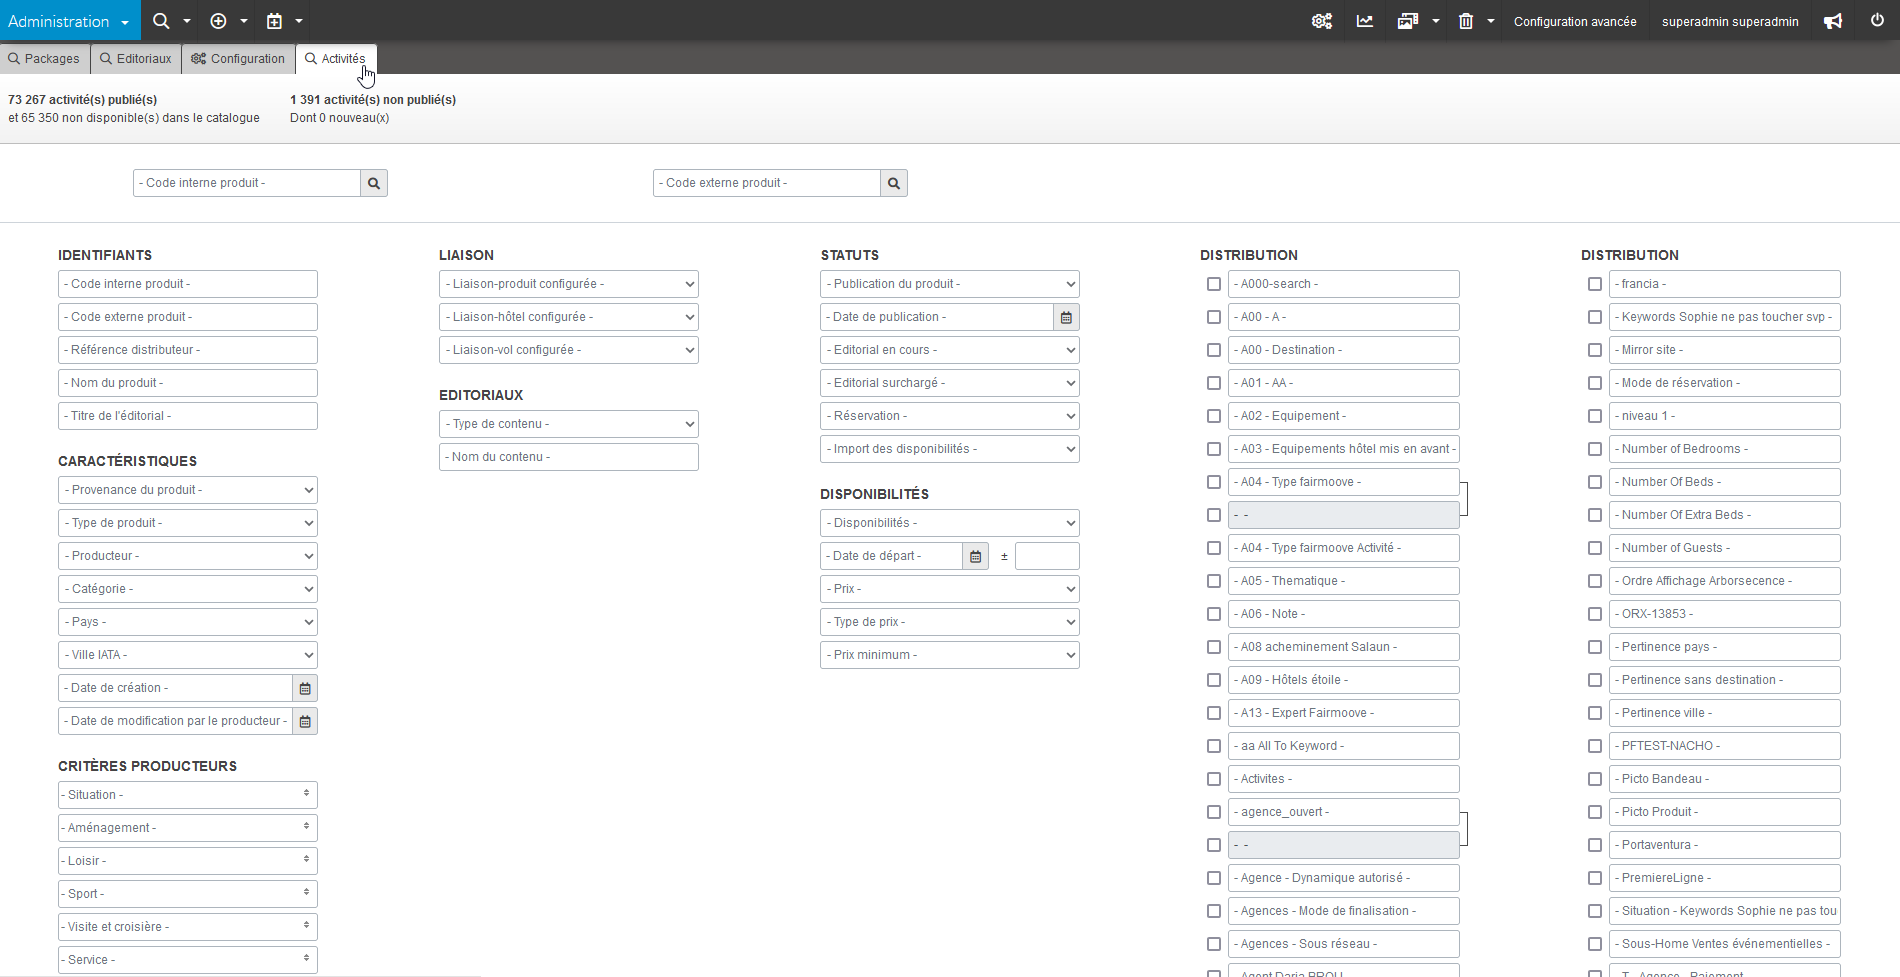Click the gears settings icon in top bar
Viewport: 1900px width, 977px height.
[x=1321, y=21]
